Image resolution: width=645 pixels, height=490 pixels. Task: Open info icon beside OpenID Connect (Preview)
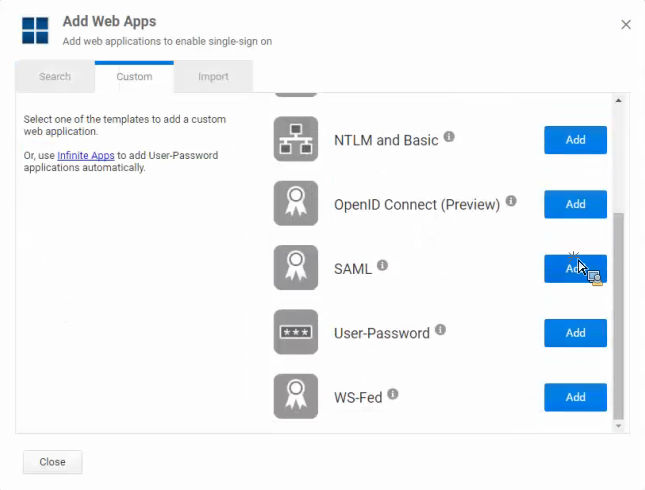511,201
